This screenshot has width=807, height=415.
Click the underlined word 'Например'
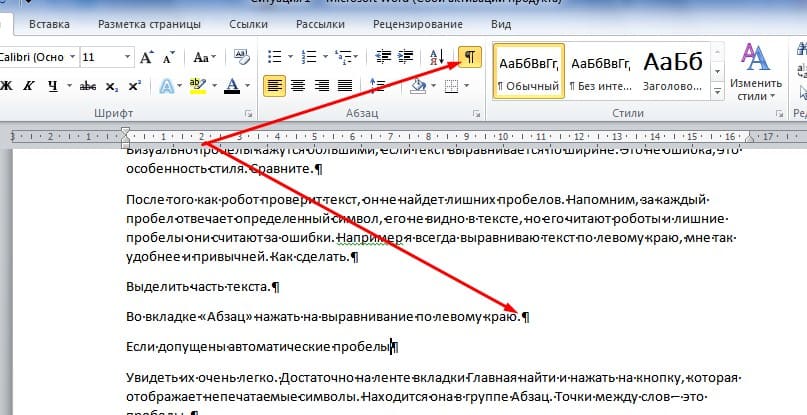point(370,238)
